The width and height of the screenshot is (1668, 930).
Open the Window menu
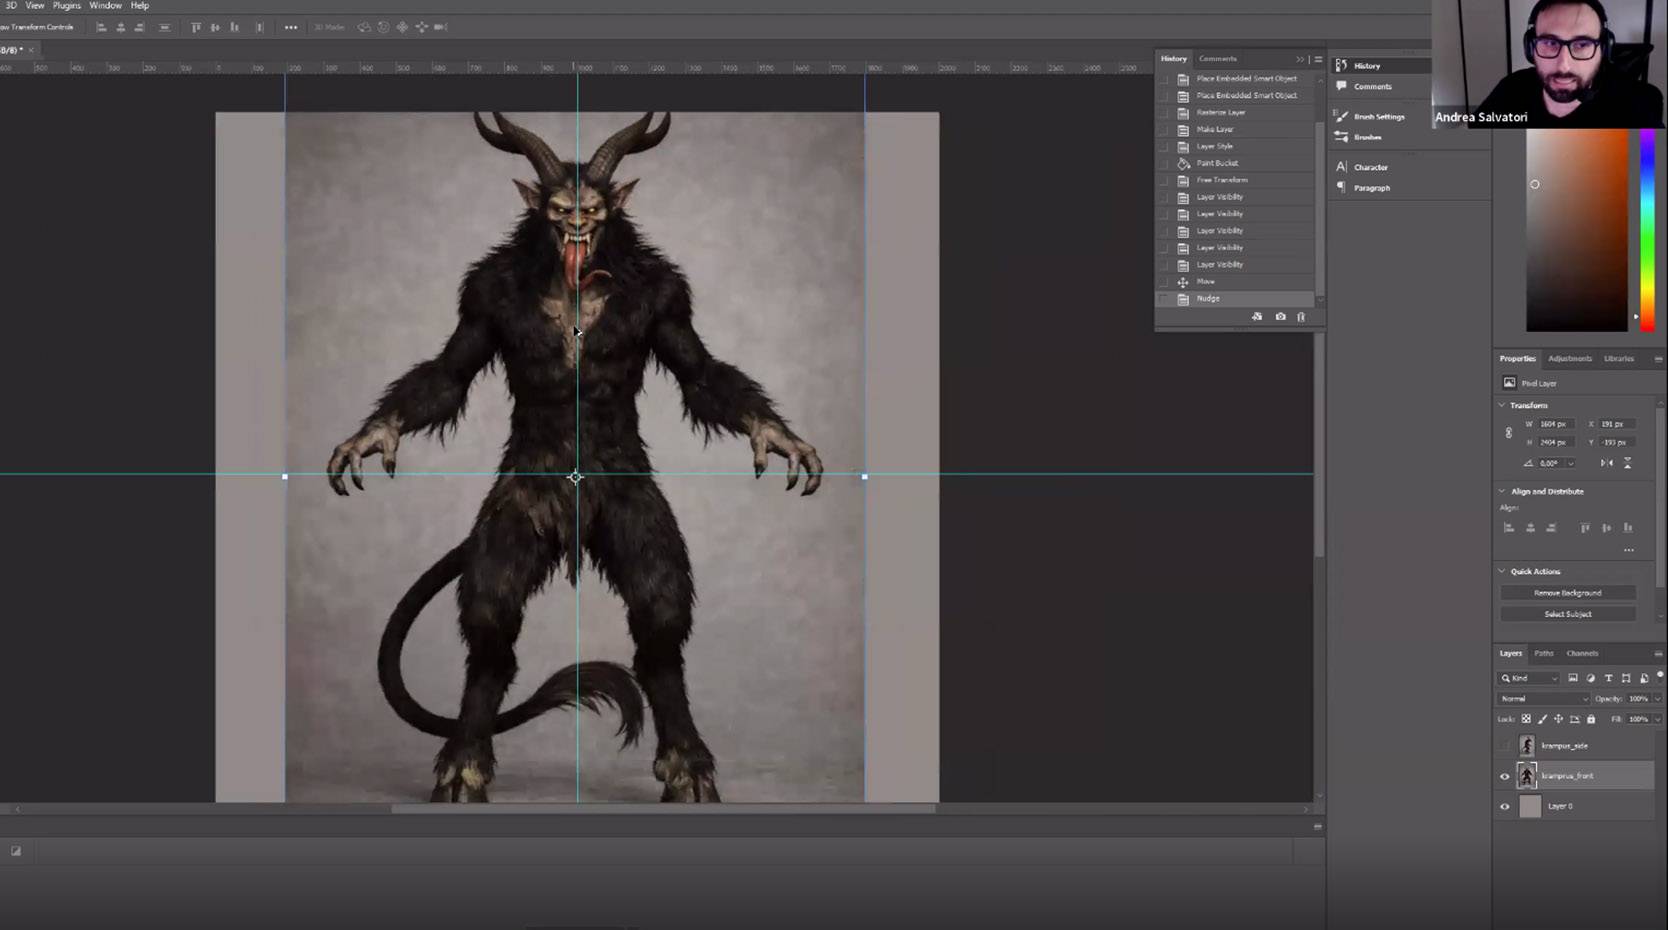(105, 6)
